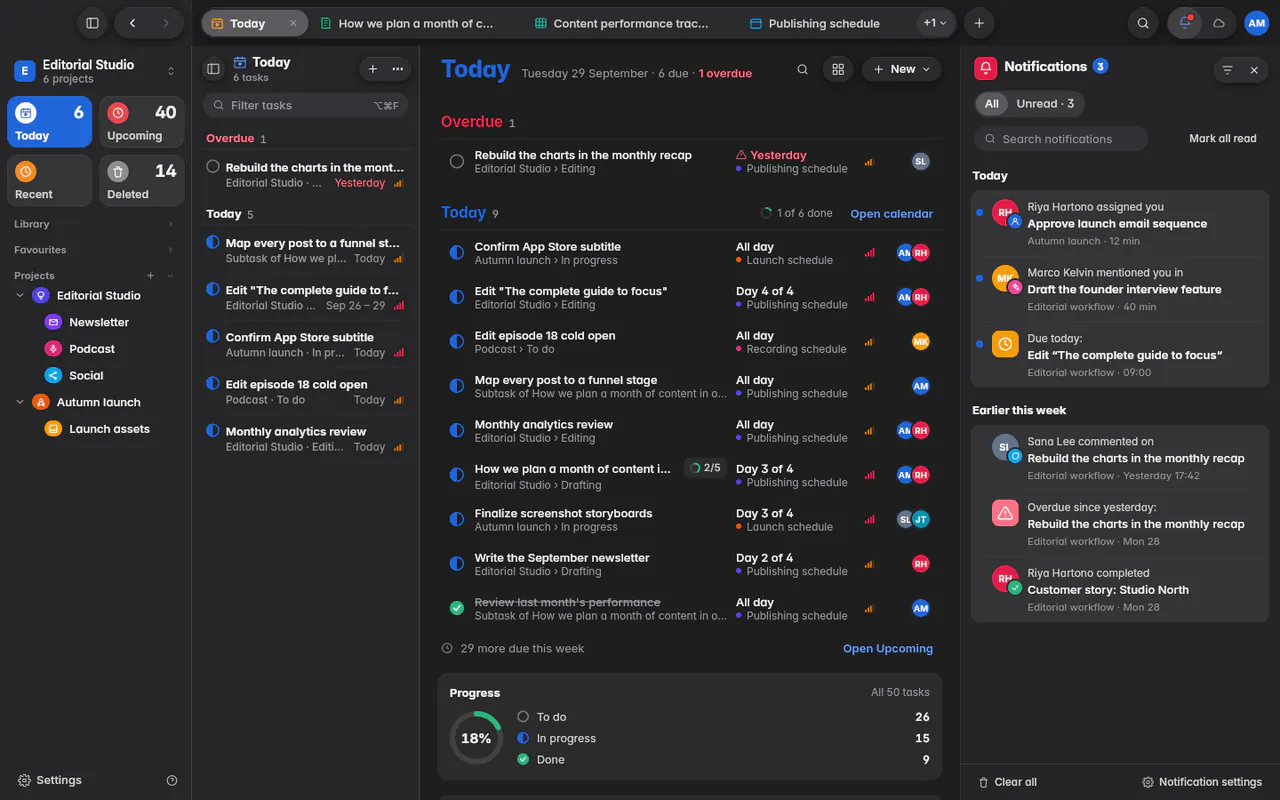This screenshot has width=1280, height=800.
Task: Click the 18% progress ring
Action: 476,738
